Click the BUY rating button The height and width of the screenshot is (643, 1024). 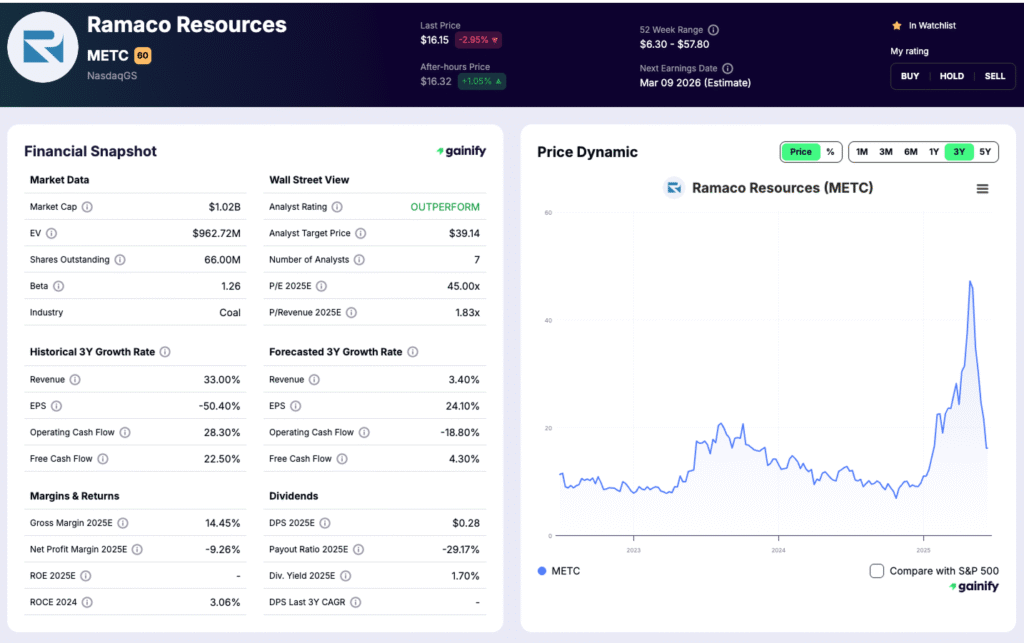909,75
